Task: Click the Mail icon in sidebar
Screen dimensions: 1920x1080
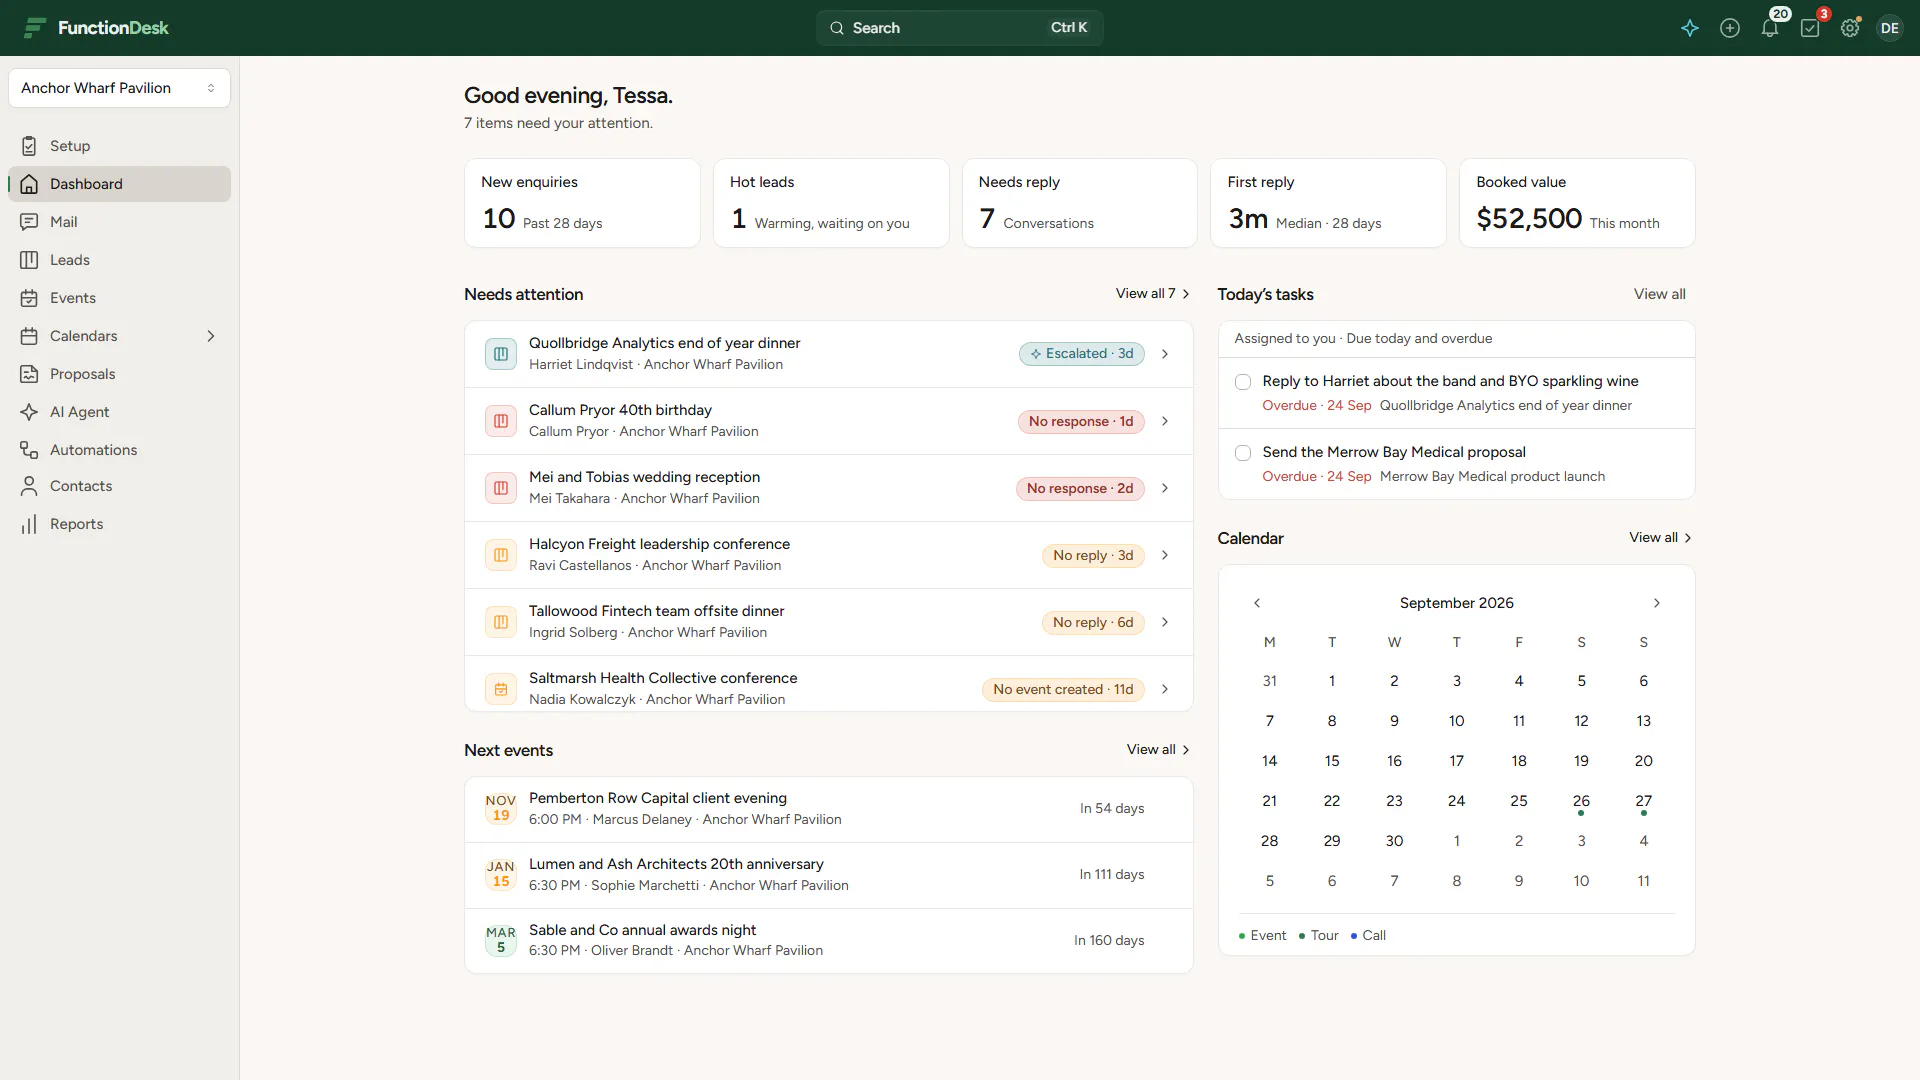Action: pos(29,222)
